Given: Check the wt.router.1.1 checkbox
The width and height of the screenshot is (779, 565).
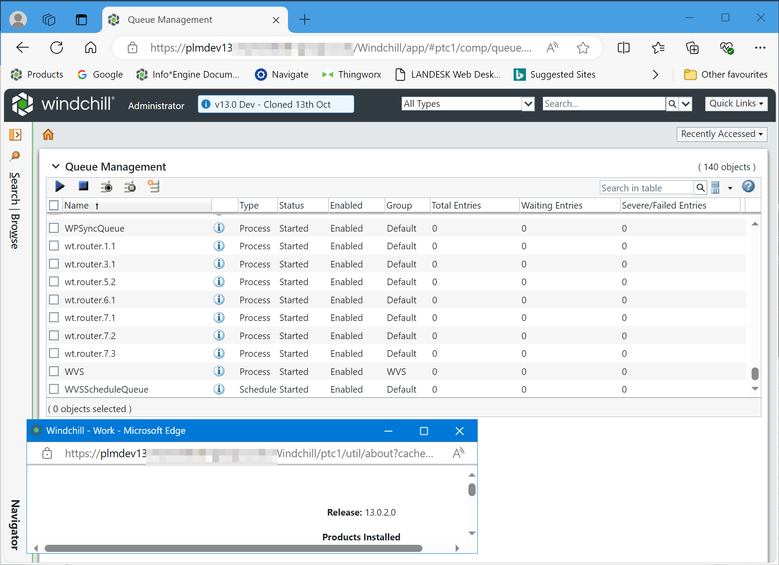Looking at the screenshot, I should (55, 246).
